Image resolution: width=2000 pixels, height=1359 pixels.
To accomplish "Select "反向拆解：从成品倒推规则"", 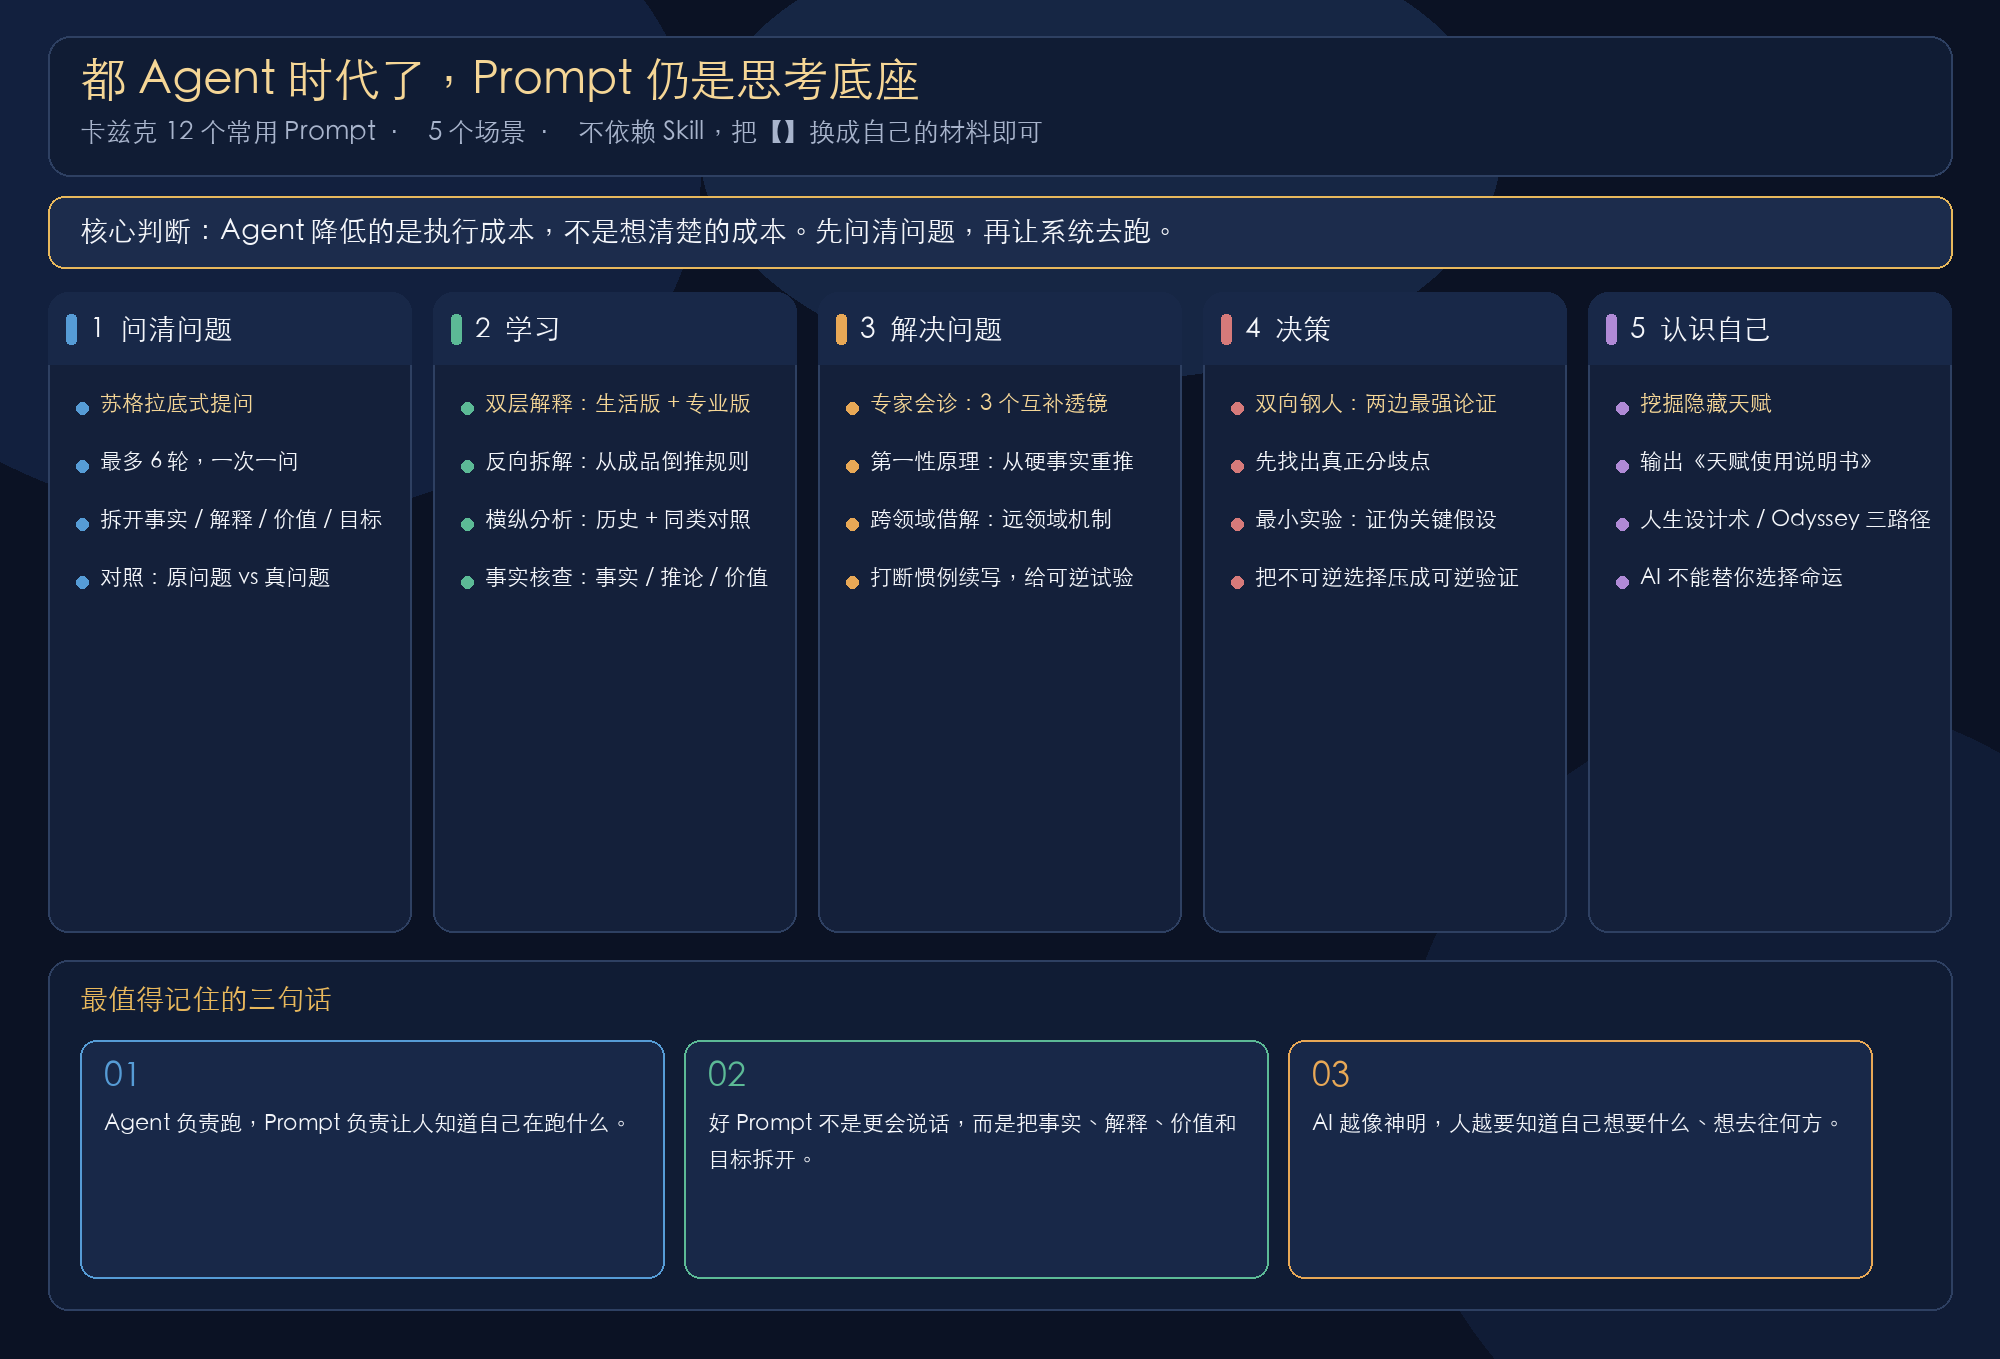I will [617, 462].
